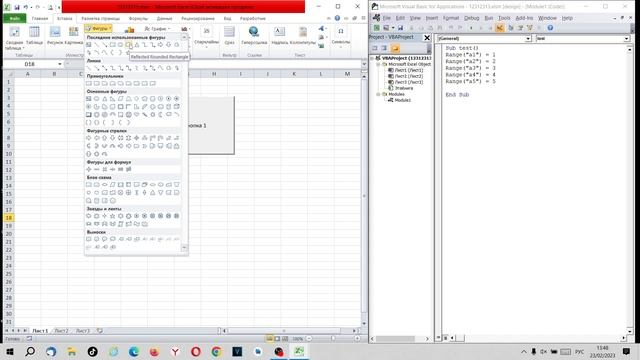Click View Code in the Project panel

click(375, 48)
